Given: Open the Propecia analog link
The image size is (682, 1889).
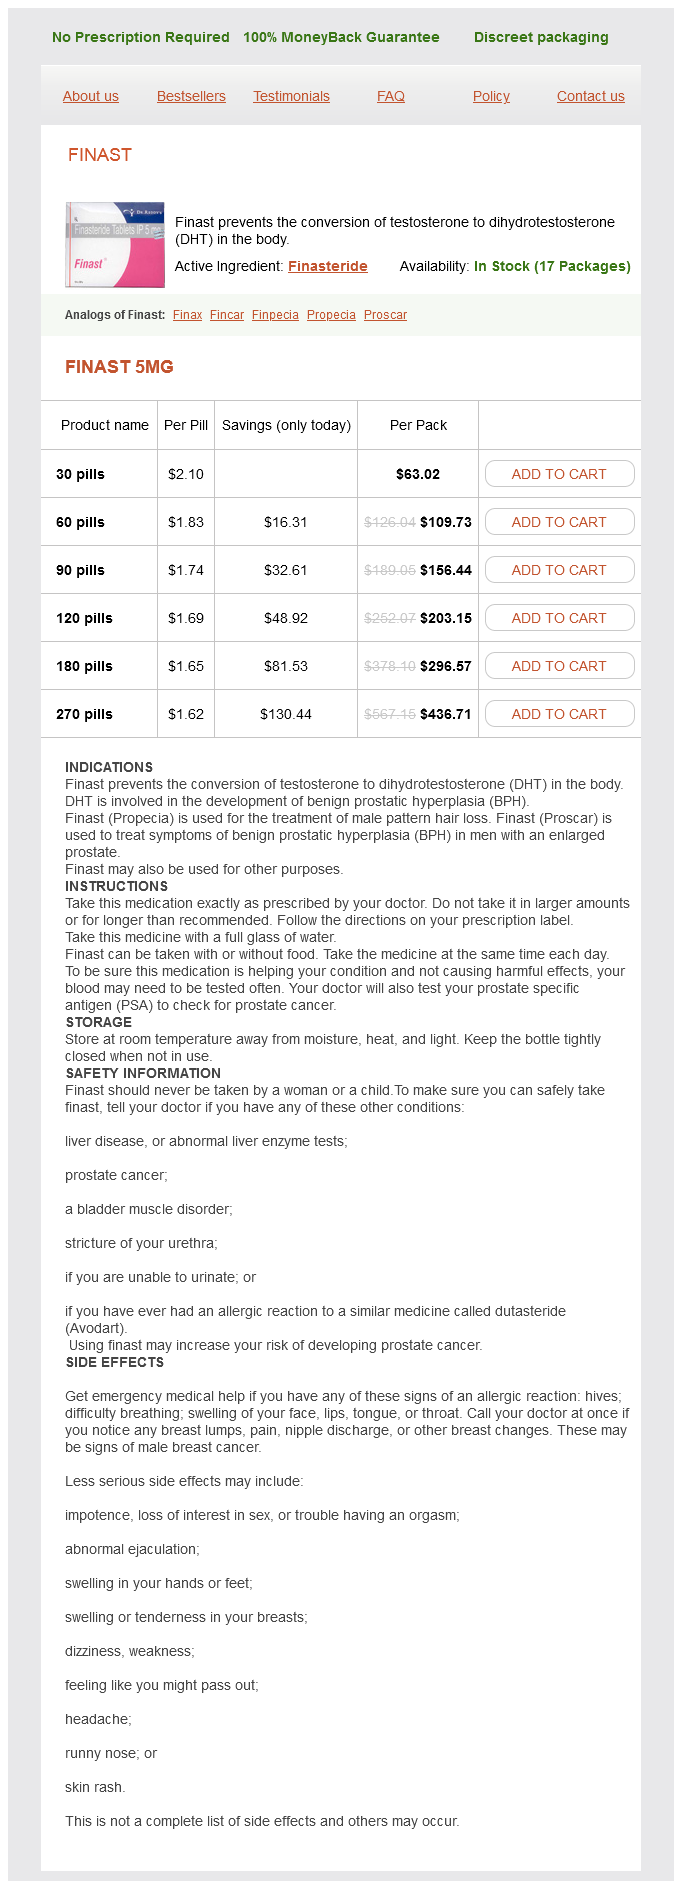Looking at the screenshot, I should [x=331, y=315].
